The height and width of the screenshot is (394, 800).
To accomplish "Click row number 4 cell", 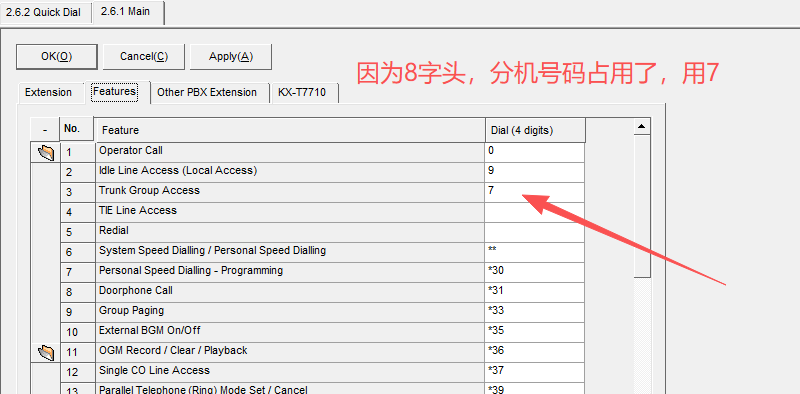I will click(78, 212).
